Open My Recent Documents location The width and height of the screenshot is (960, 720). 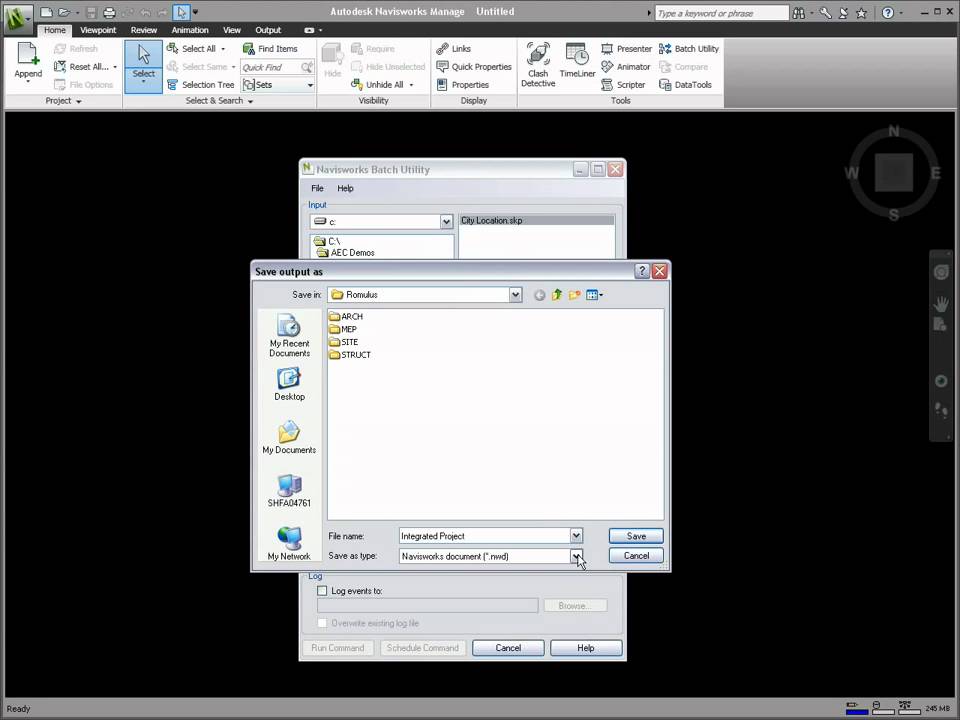coord(289,335)
